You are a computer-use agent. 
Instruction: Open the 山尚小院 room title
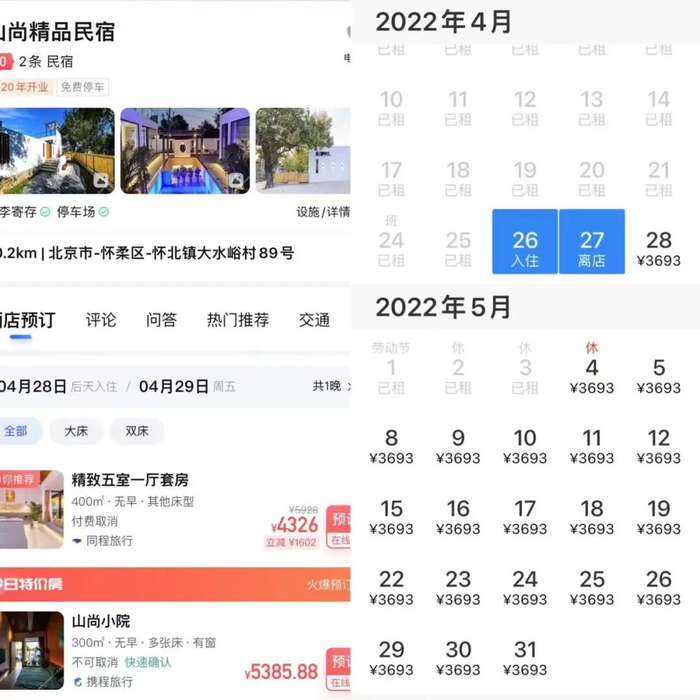101,621
